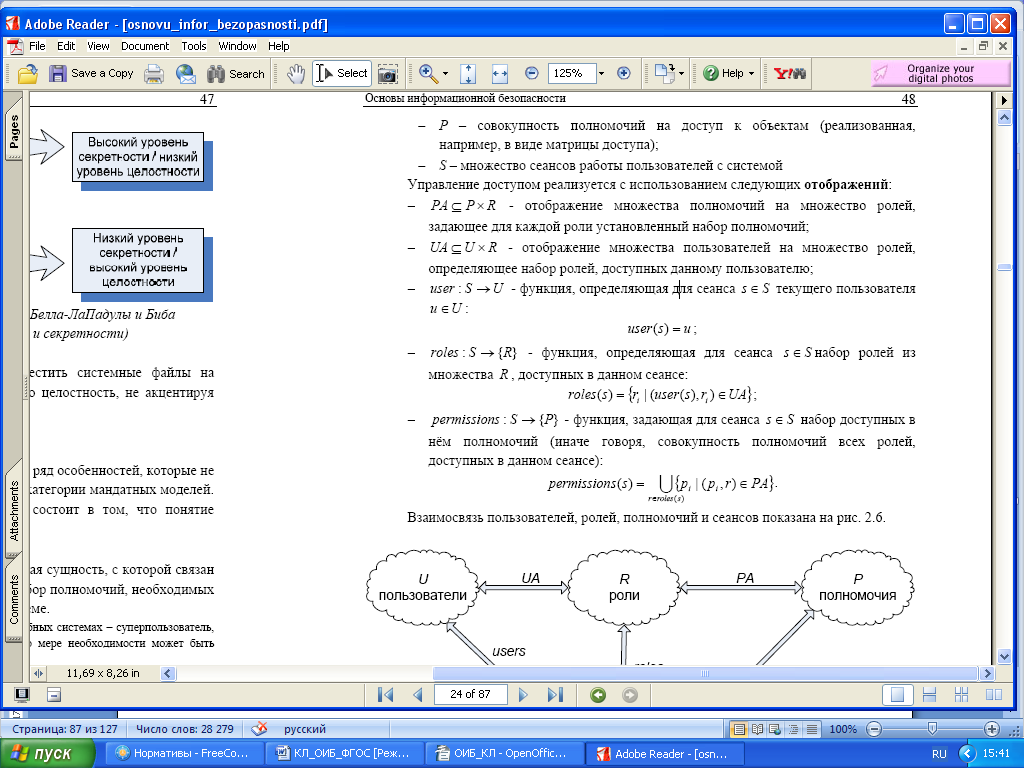The image size is (1024, 768).
Task: Click the Email globe and envelope icon
Action: (185, 74)
